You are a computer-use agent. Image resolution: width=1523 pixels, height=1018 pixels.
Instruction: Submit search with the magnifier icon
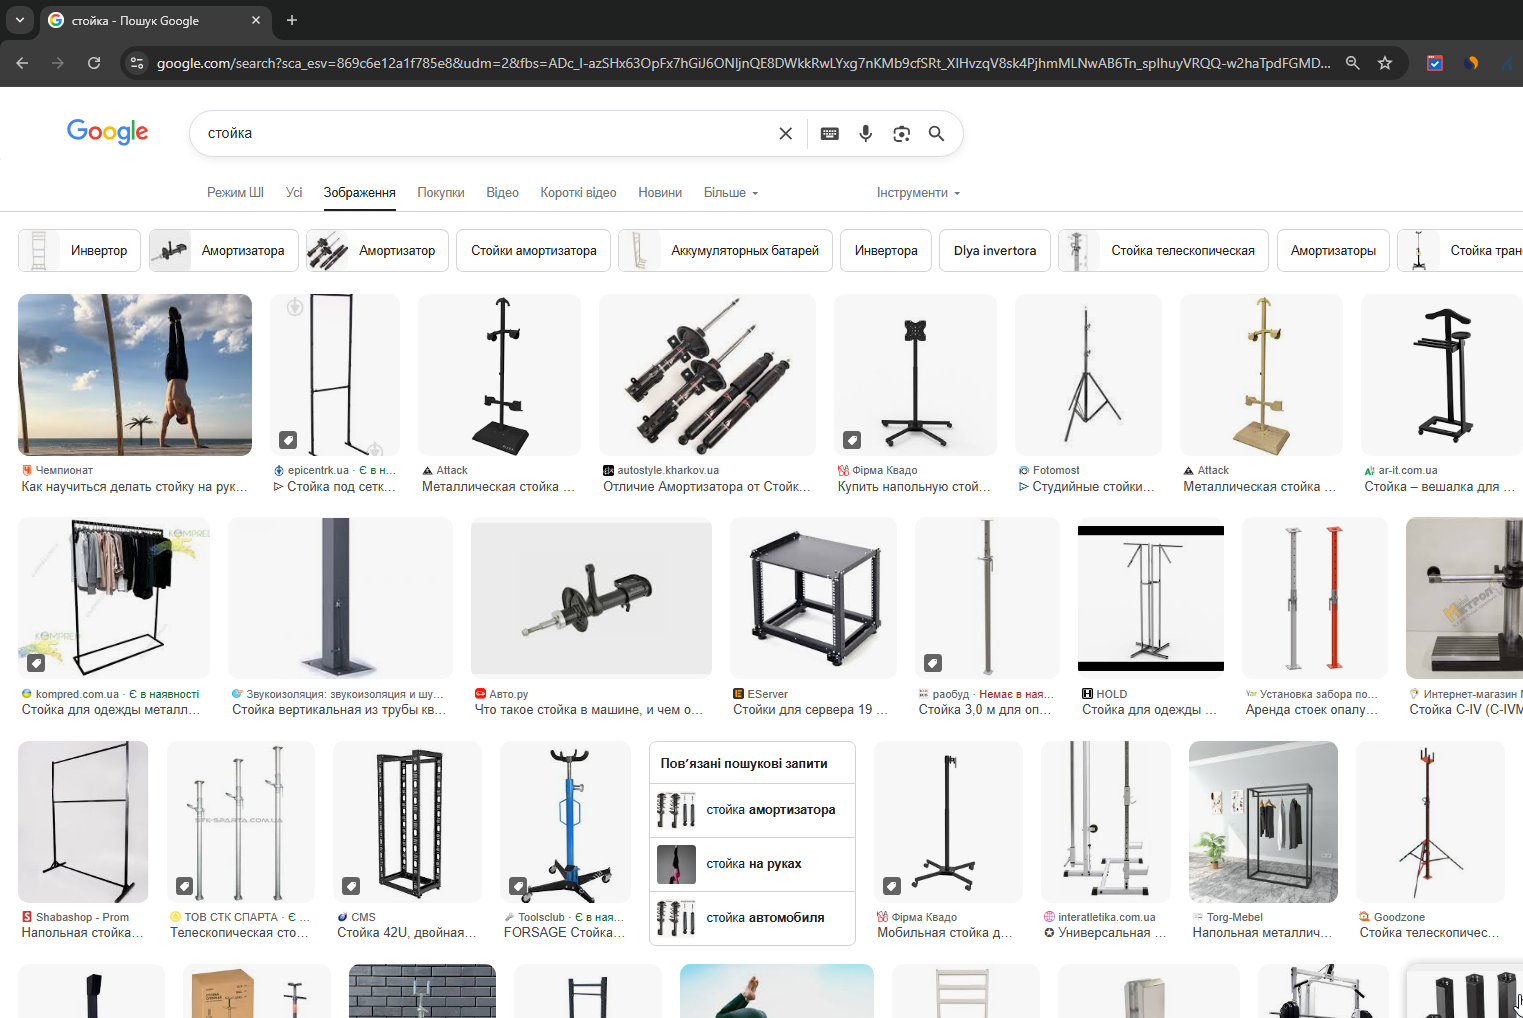point(937,134)
